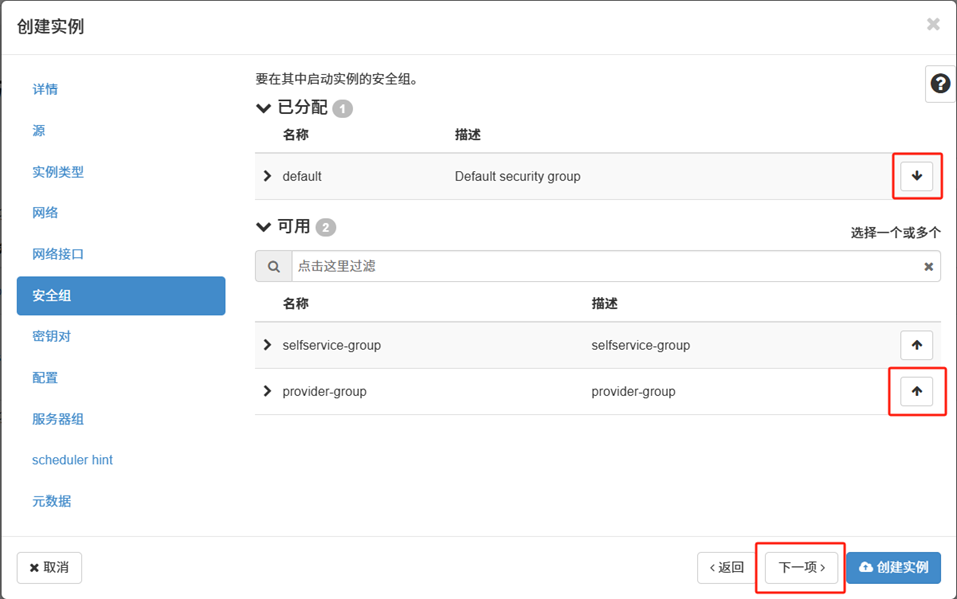
Task: Click the provider-group name cell
Action: pyautogui.click(x=324, y=391)
